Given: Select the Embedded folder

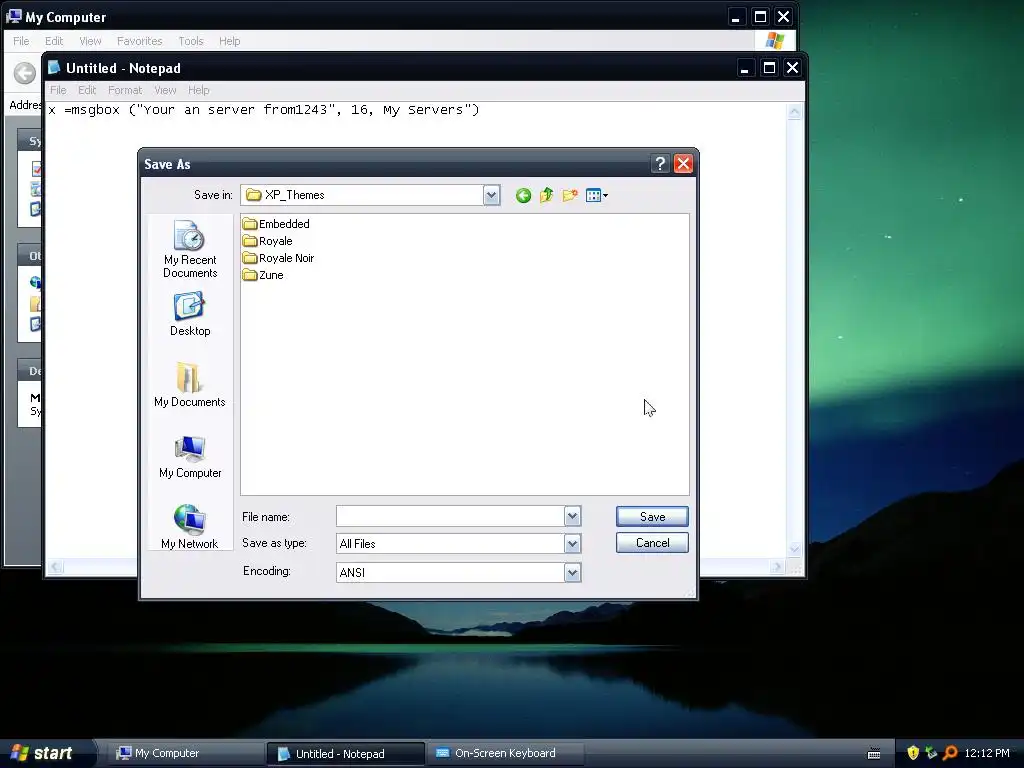Looking at the screenshot, I should coord(276,224).
